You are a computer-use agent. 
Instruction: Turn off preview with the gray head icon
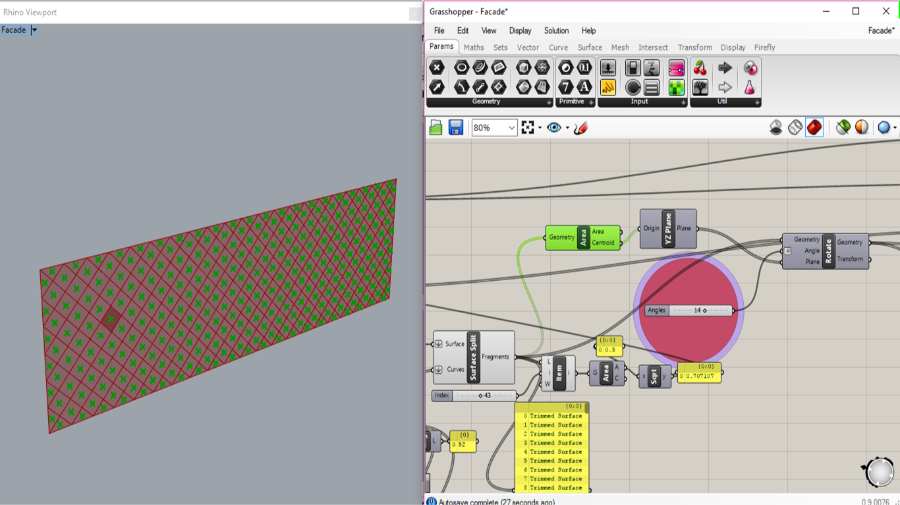click(x=775, y=127)
